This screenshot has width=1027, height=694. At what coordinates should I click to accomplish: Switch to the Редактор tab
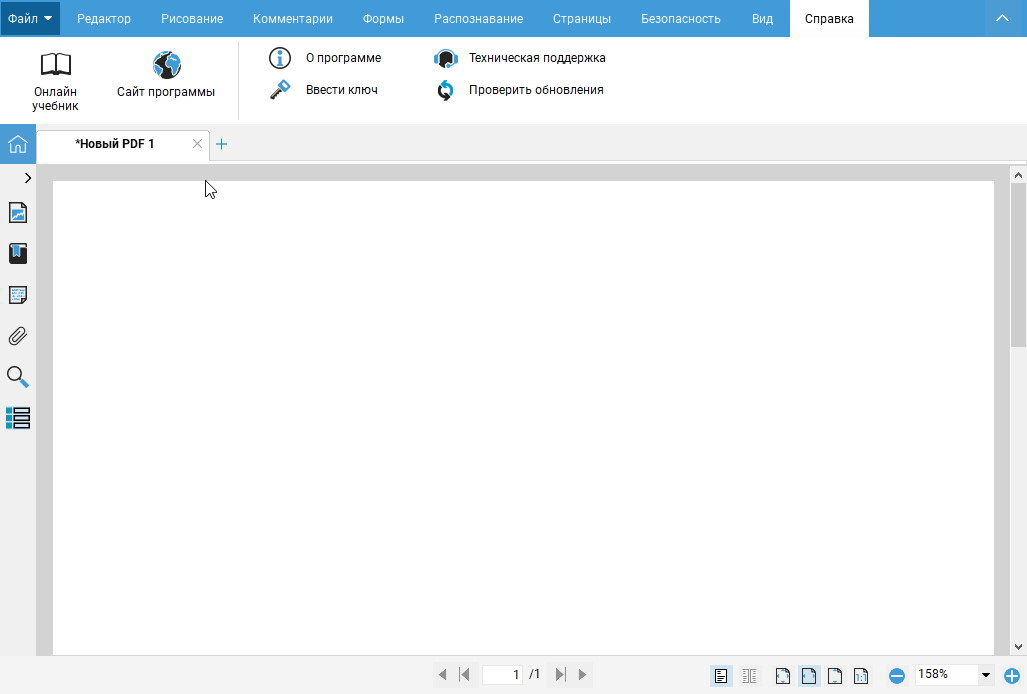point(104,18)
